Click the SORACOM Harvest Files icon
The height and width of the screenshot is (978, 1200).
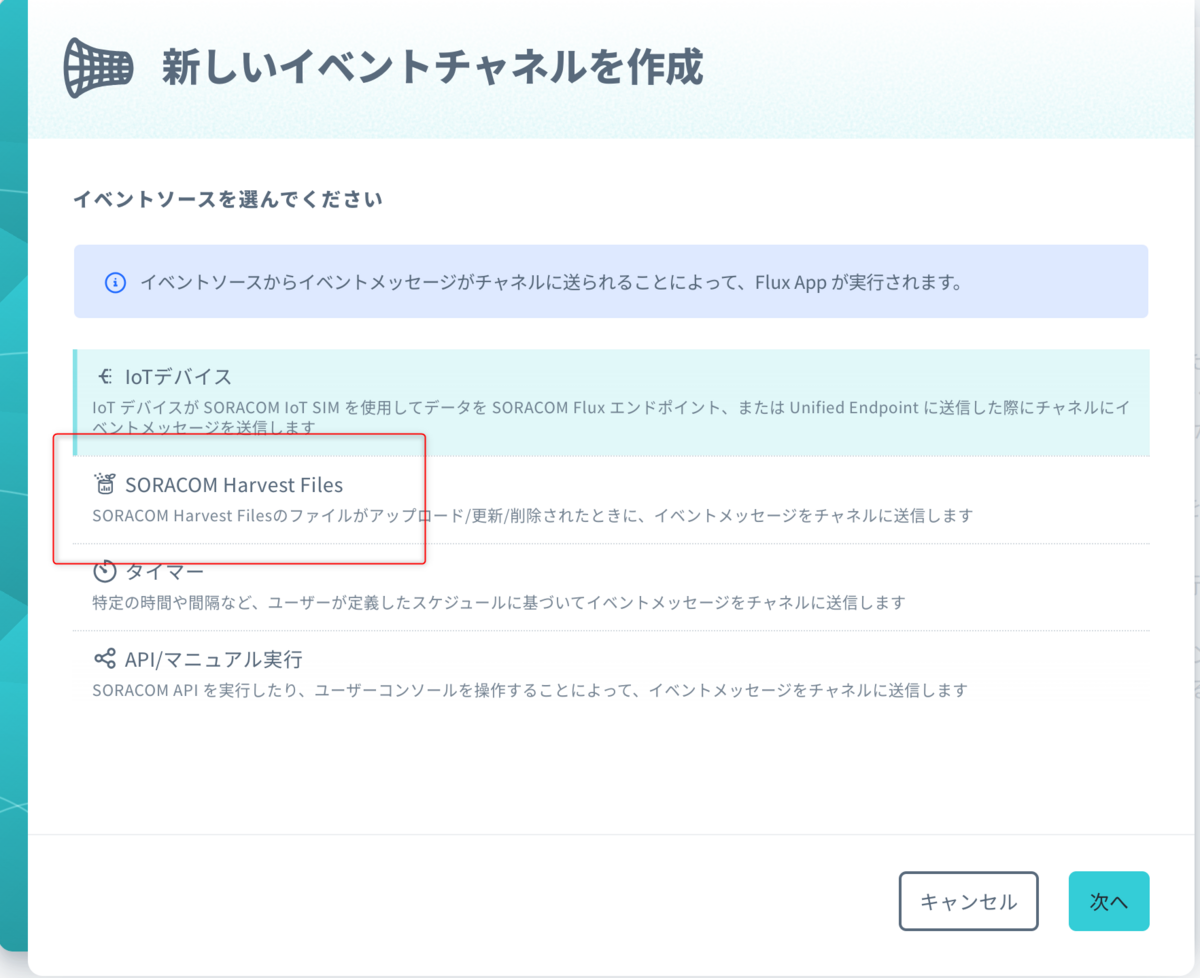(x=105, y=485)
